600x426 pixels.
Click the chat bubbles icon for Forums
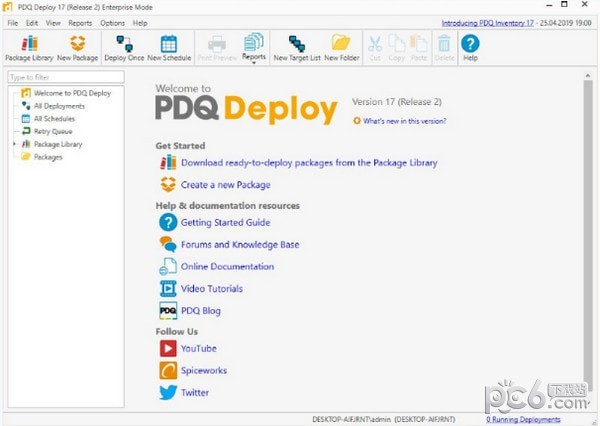[x=168, y=244]
